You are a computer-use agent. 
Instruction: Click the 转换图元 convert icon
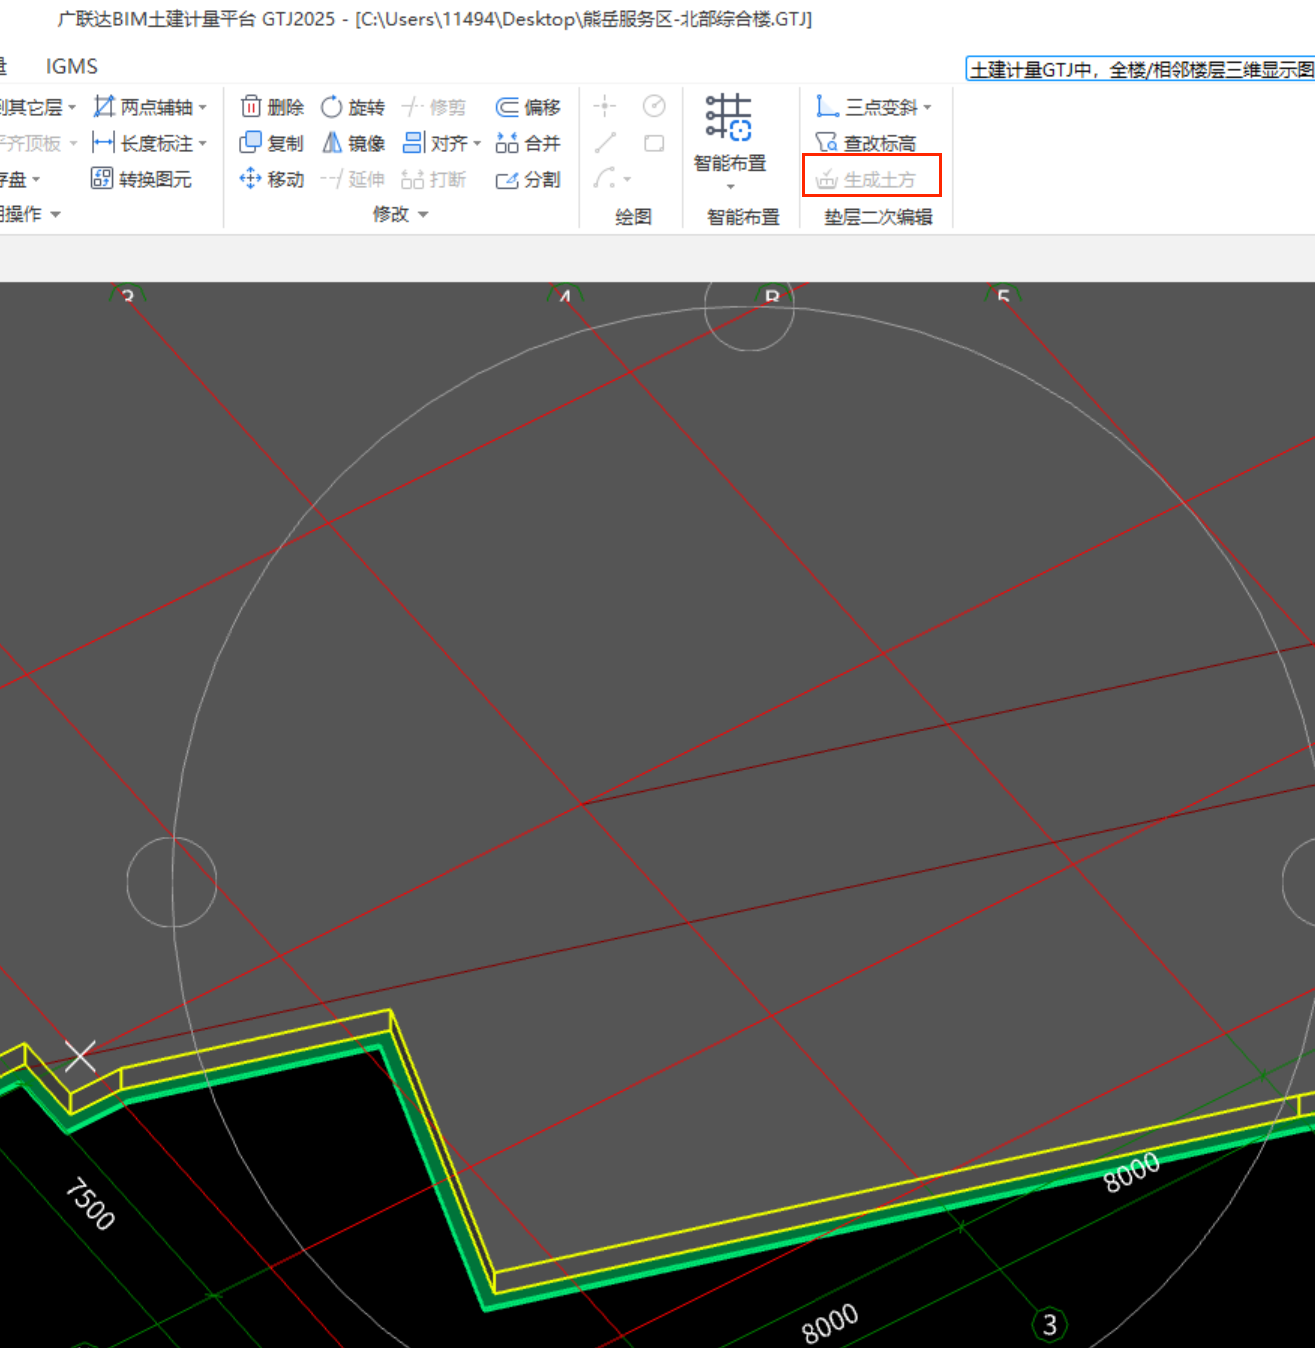point(102,179)
